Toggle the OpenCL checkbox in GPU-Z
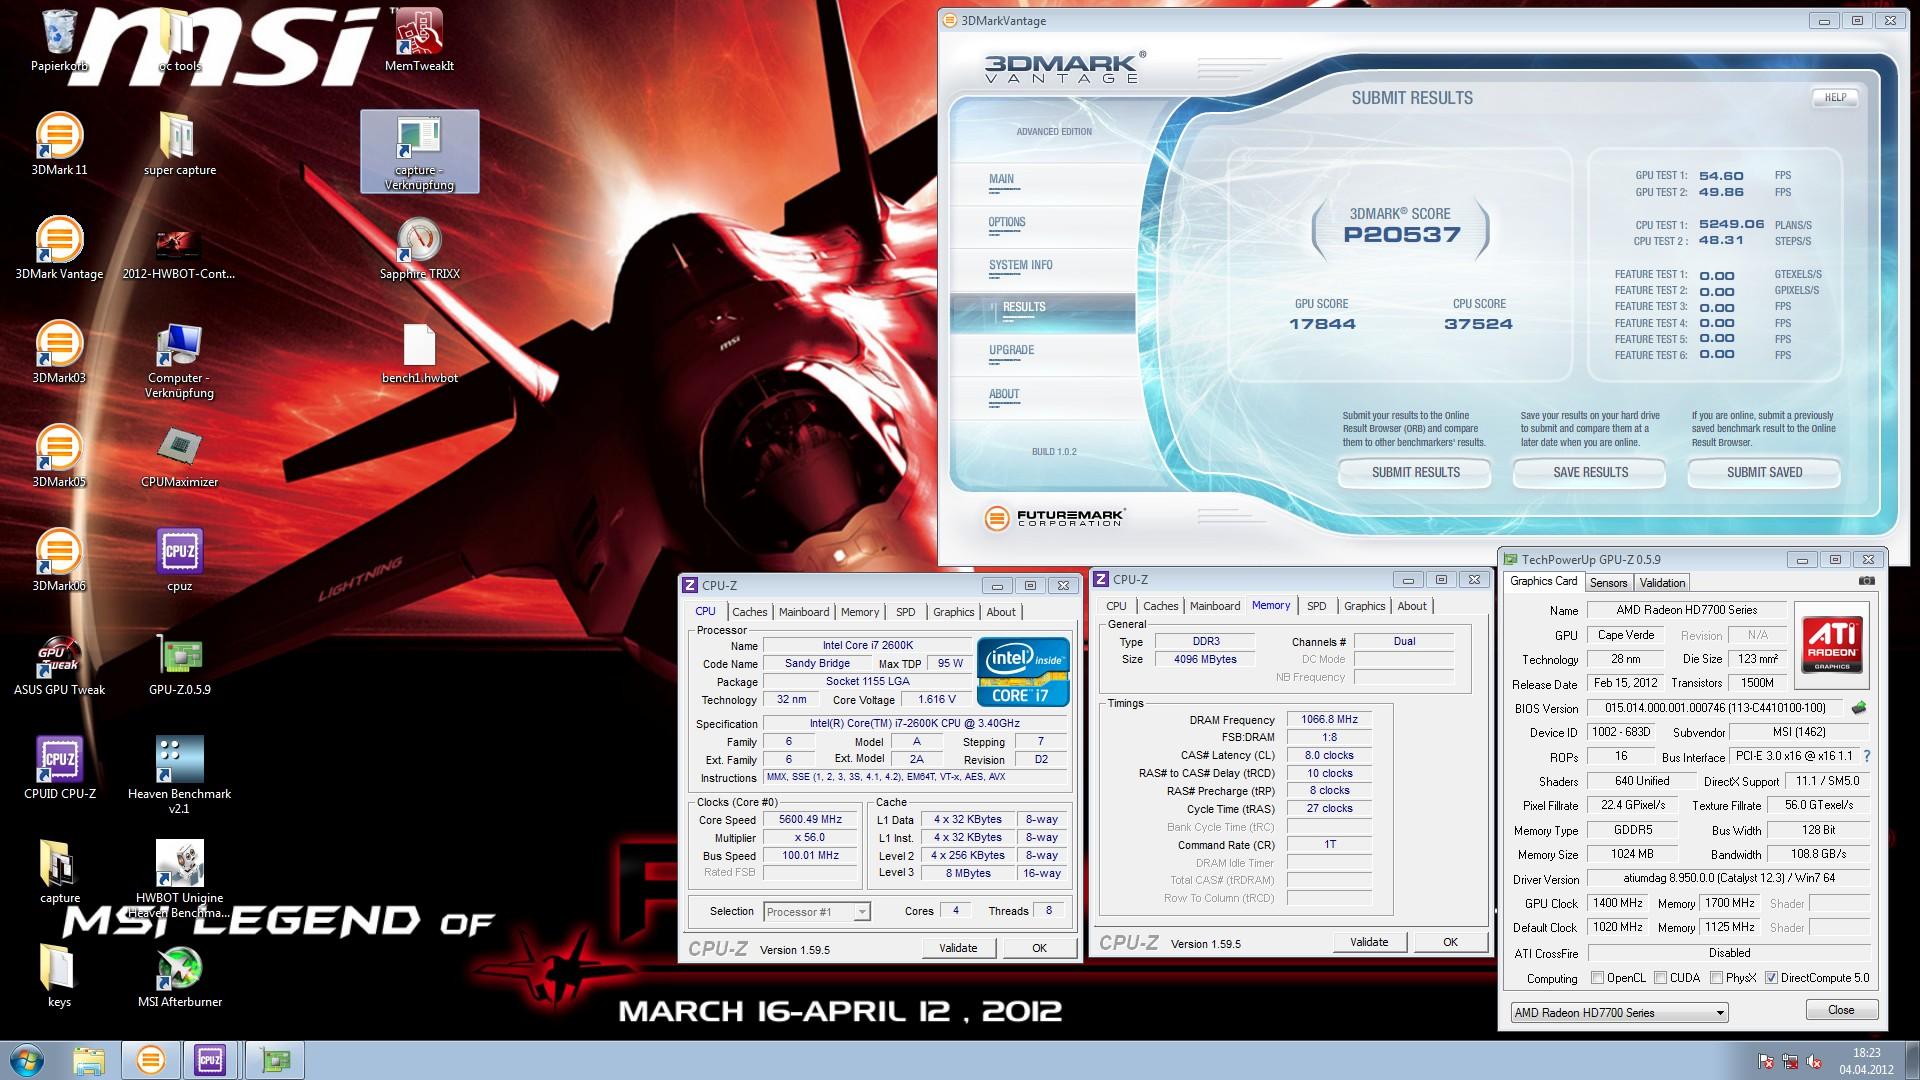The width and height of the screenshot is (1920, 1080). pyautogui.click(x=1597, y=978)
